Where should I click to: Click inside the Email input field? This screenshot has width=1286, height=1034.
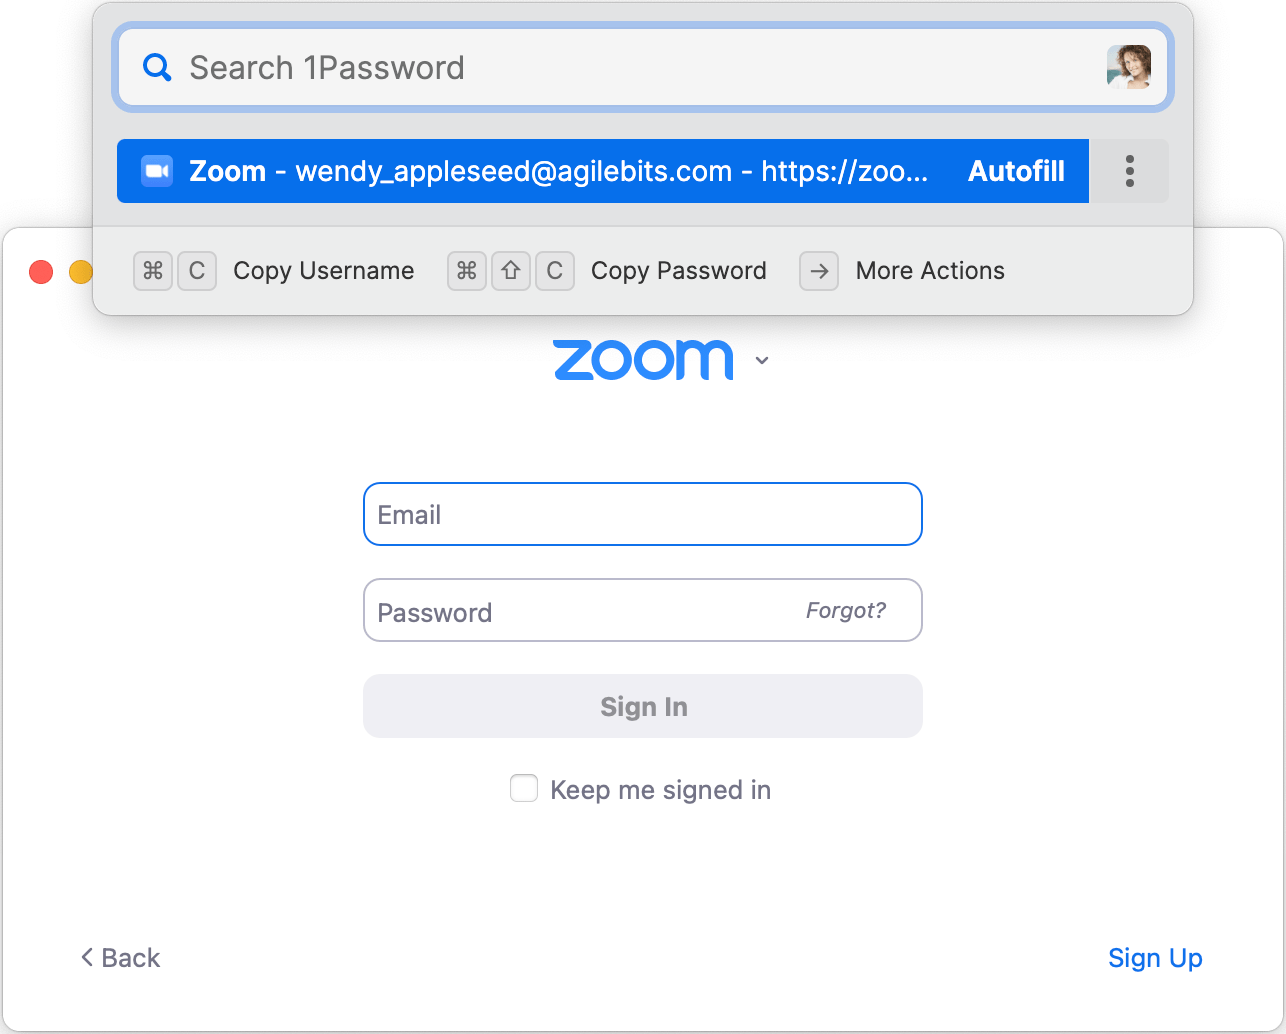pyautogui.click(x=643, y=514)
